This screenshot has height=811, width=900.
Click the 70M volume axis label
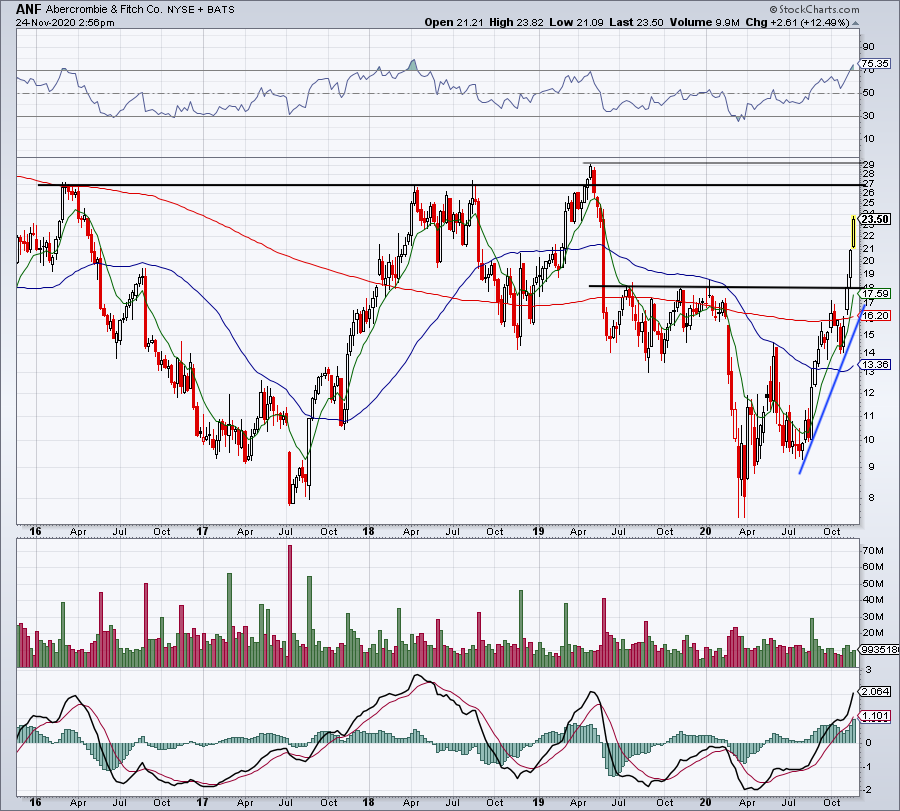(x=872, y=551)
